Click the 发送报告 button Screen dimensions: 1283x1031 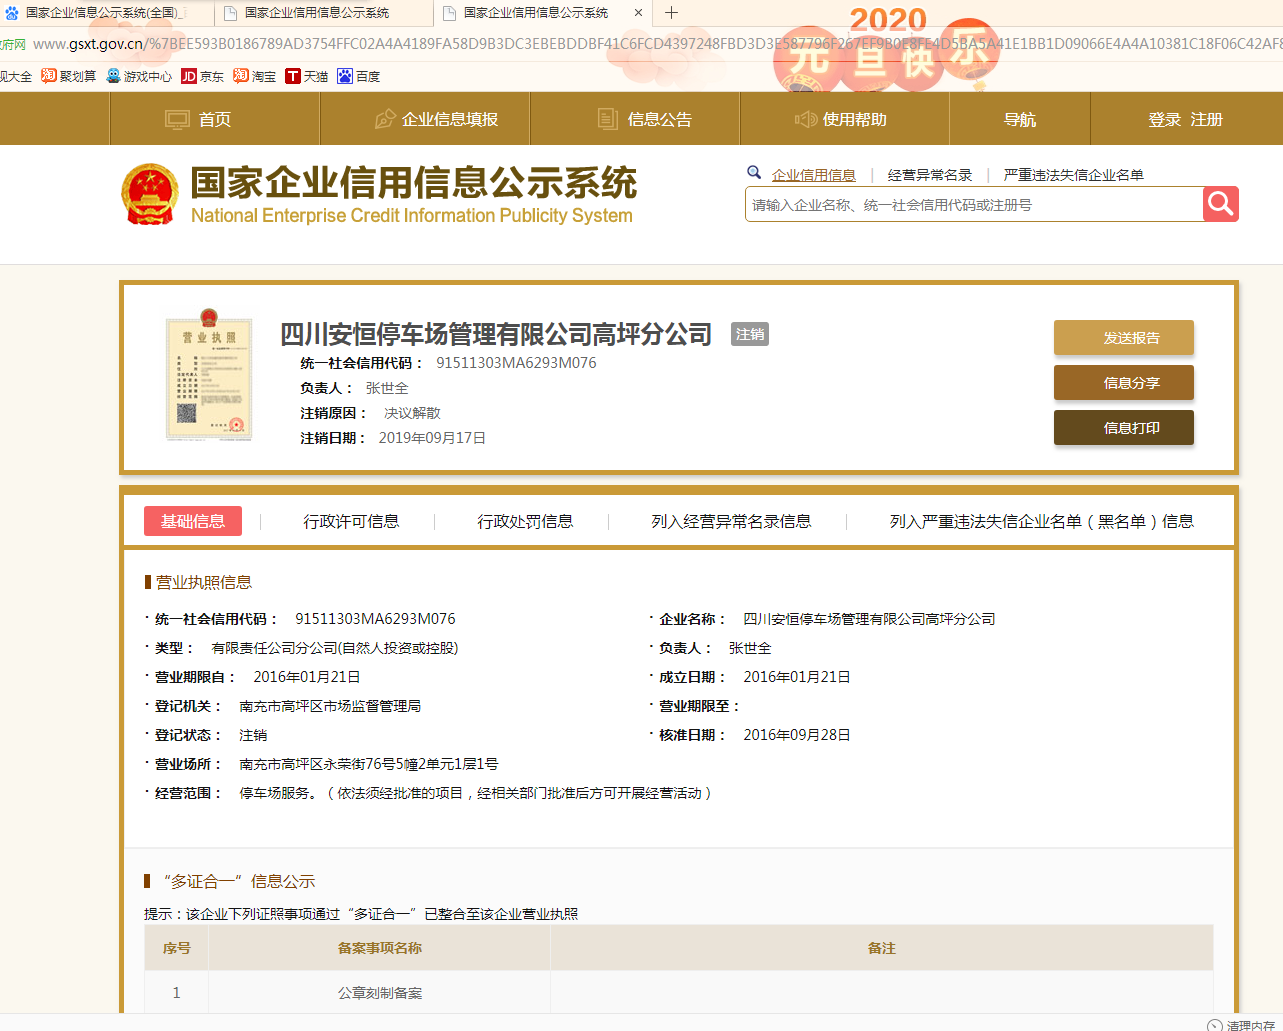click(x=1123, y=338)
